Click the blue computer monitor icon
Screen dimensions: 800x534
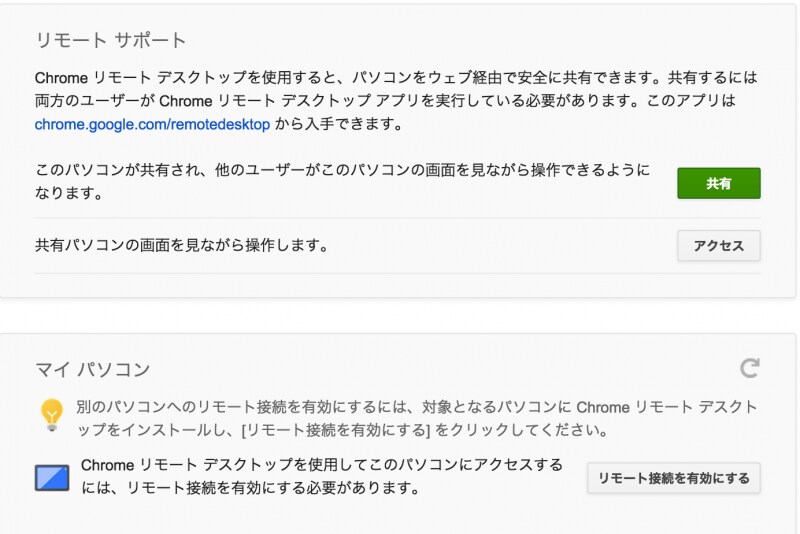tap(52, 477)
